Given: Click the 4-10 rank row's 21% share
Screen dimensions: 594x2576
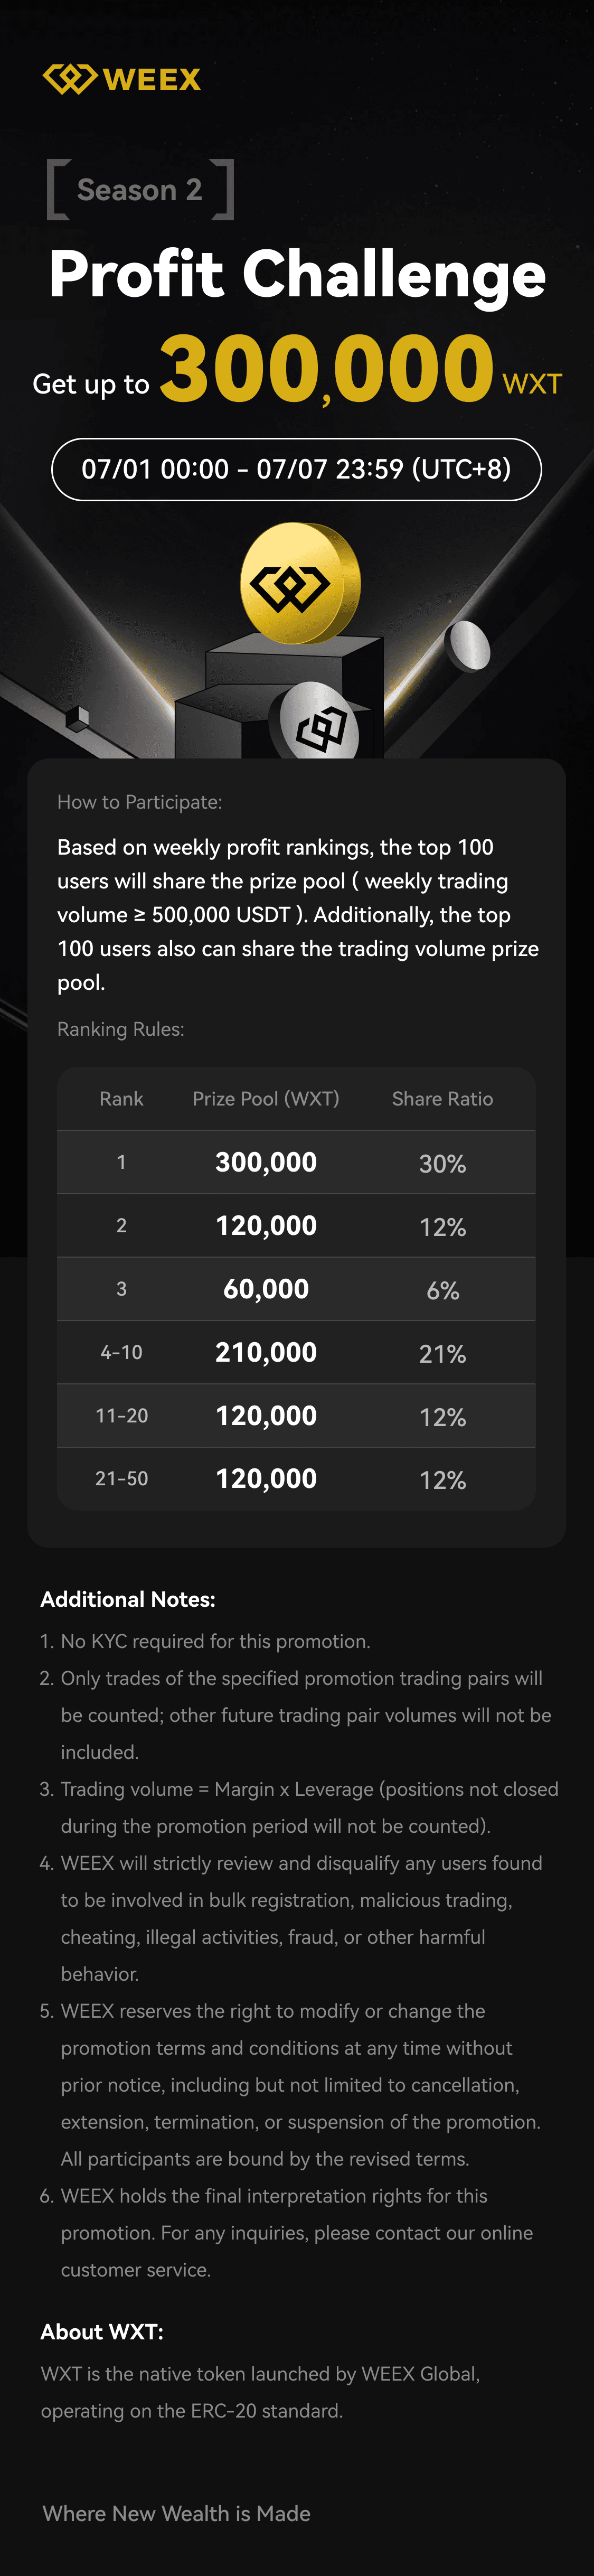Looking at the screenshot, I should tap(442, 1354).
